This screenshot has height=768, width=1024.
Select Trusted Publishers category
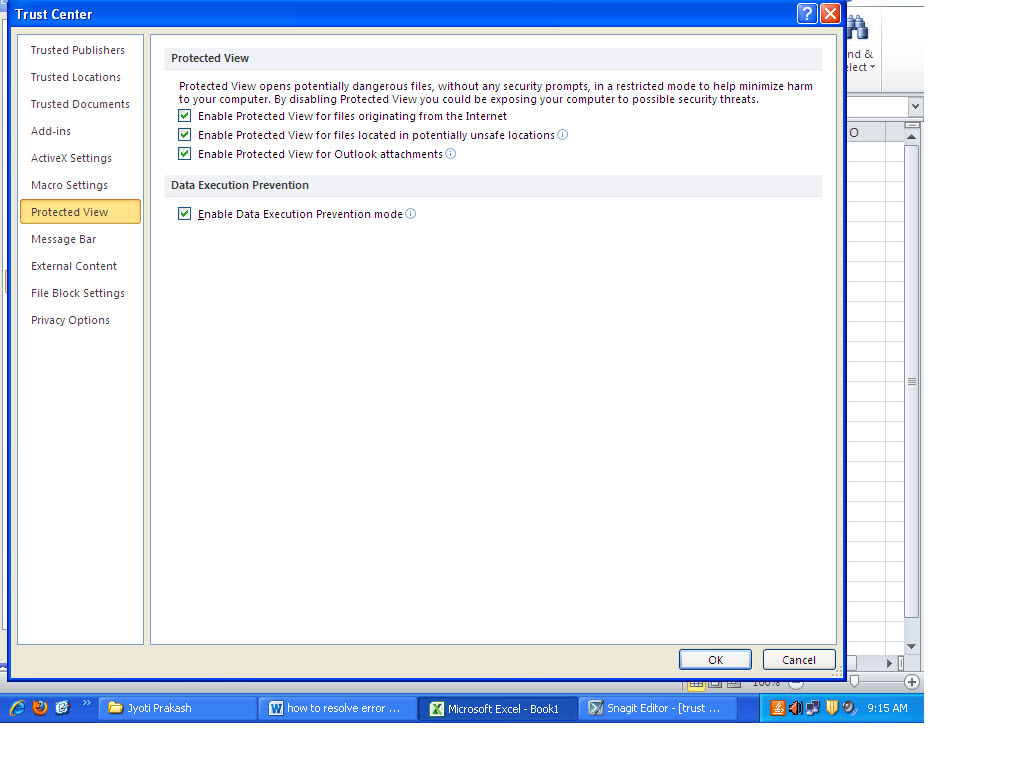tap(78, 50)
